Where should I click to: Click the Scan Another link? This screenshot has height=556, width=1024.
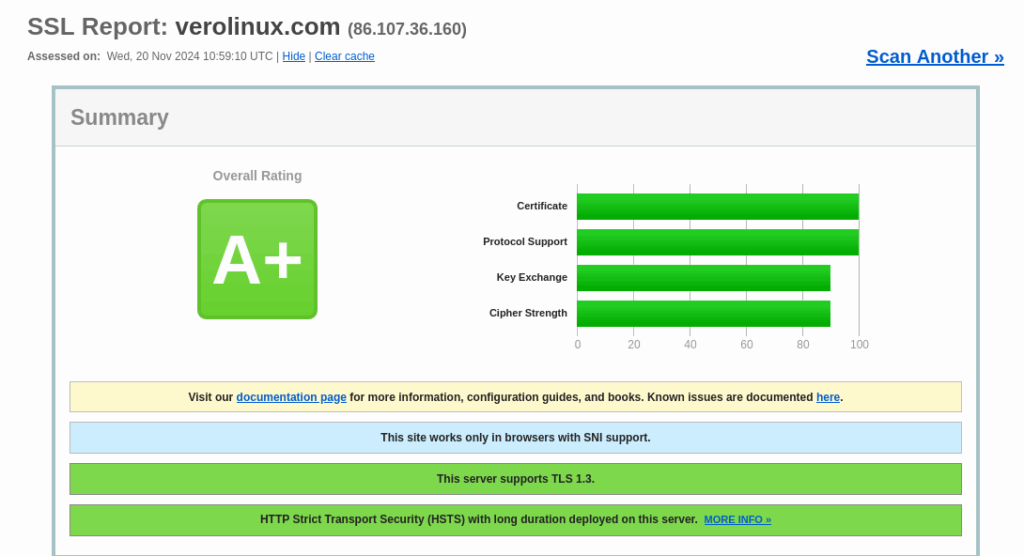pos(934,57)
